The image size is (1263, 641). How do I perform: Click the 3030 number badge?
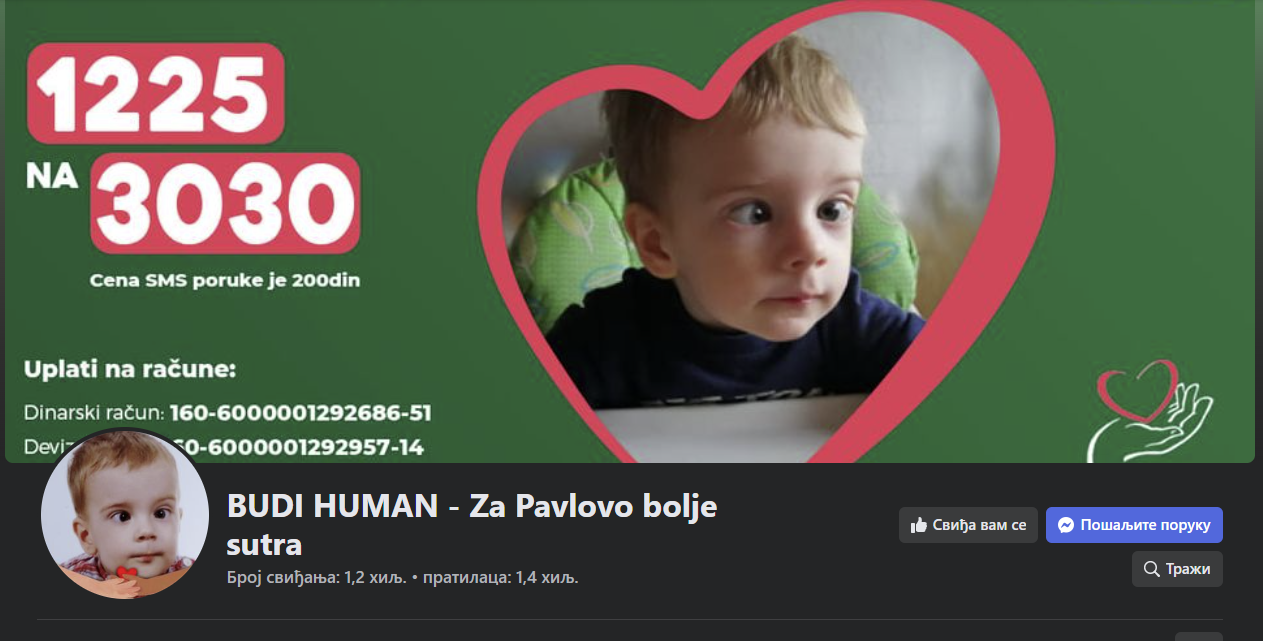click(225, 204)
